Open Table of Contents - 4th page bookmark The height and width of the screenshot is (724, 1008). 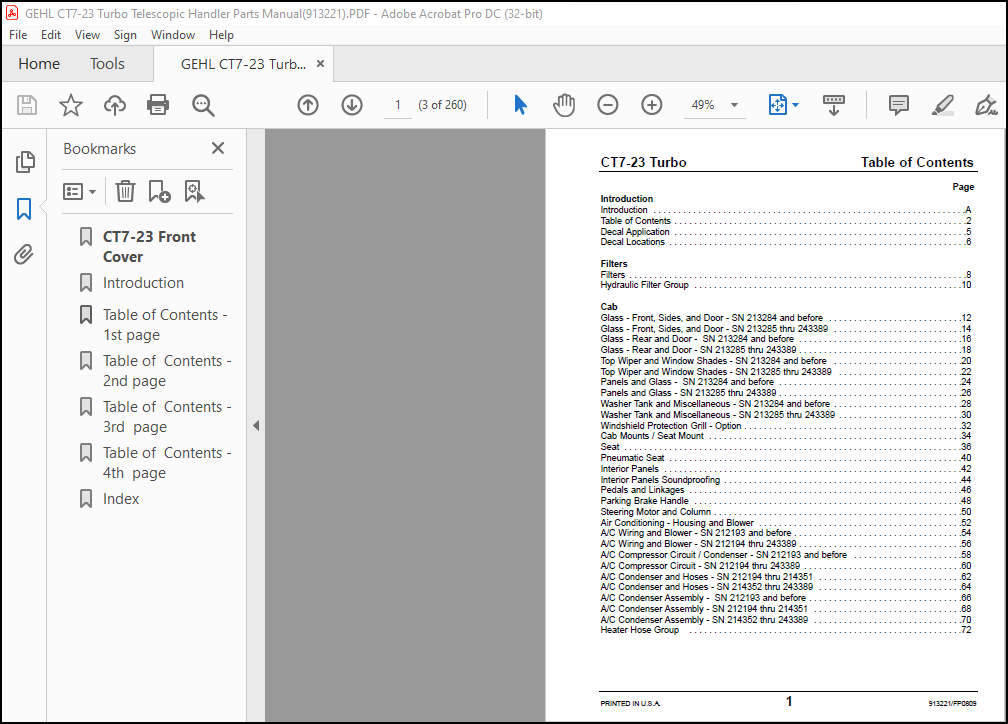point(167,463)
